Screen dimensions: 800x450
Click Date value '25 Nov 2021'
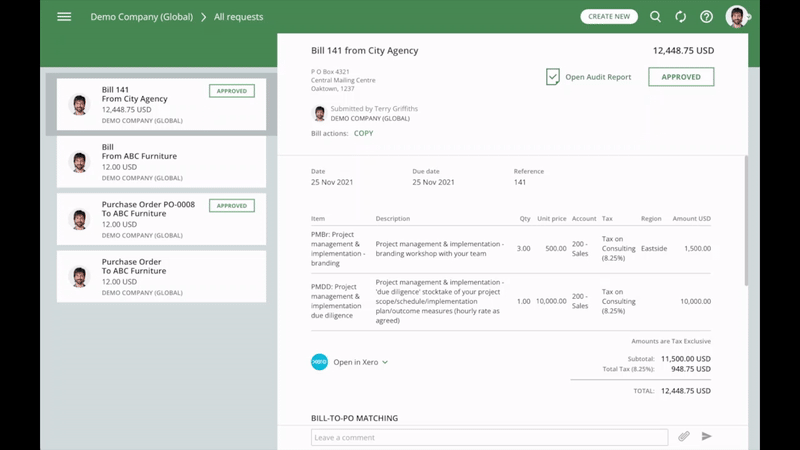pos(332,182)
